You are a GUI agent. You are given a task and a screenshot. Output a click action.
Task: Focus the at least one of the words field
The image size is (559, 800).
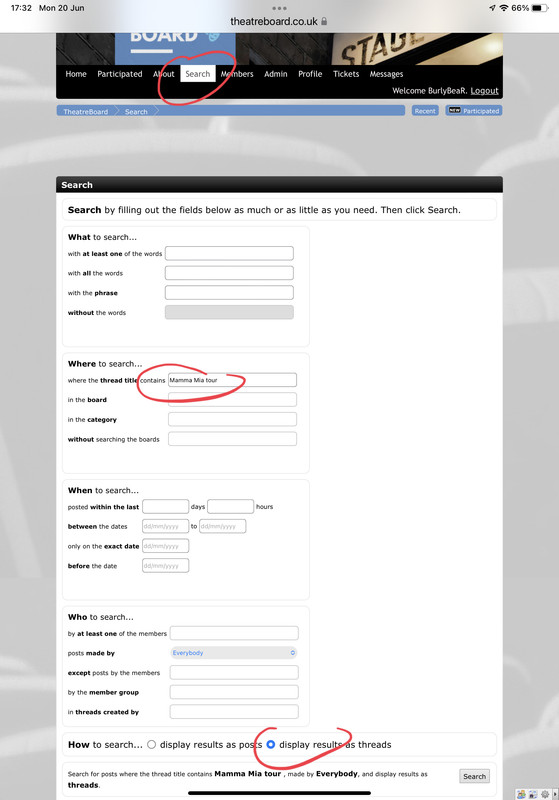point(229,253)
